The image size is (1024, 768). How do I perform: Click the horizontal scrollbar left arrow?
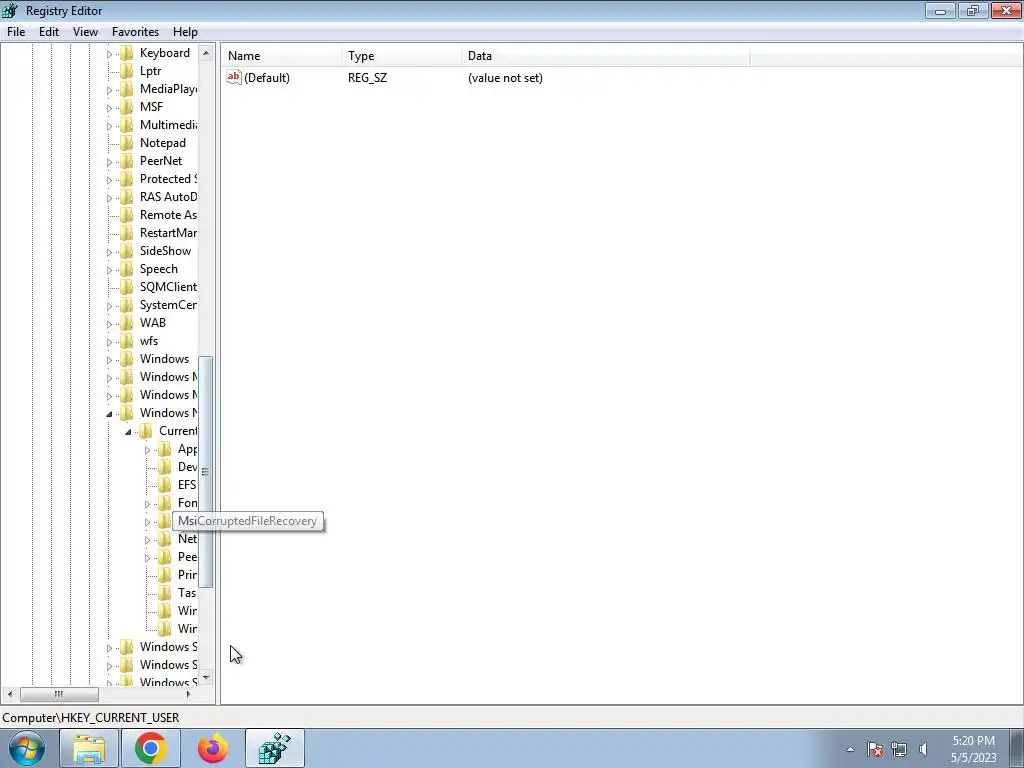click(x=9, y=694)
